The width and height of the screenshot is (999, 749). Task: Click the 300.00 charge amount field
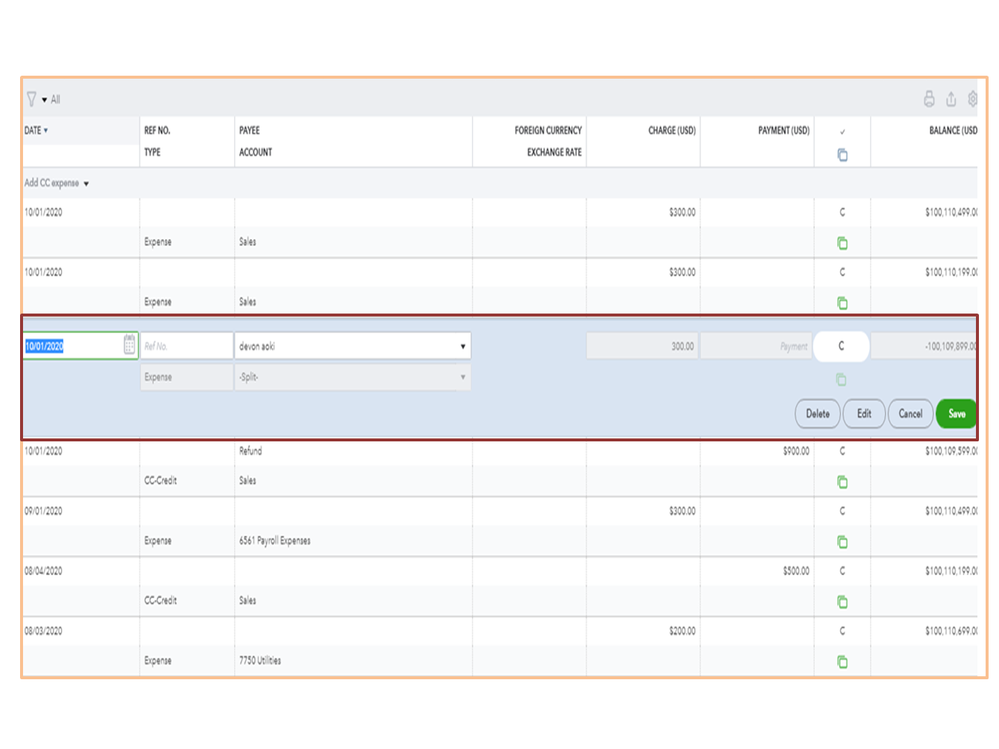642,346
